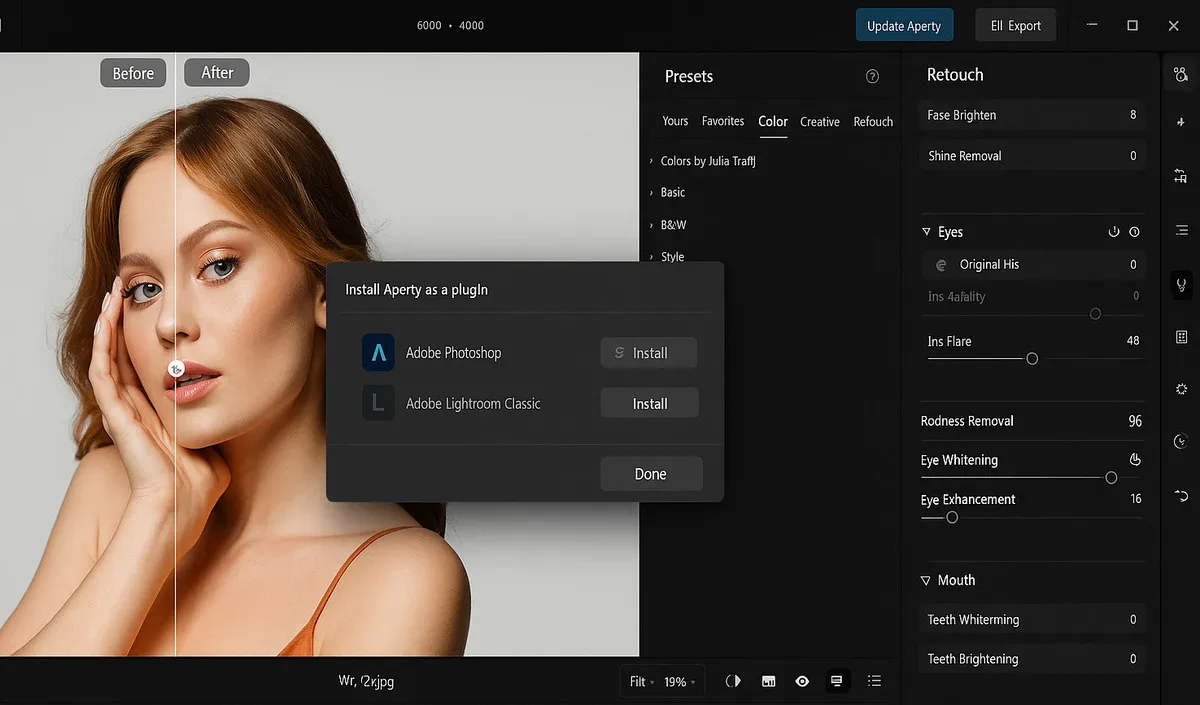The height and width of the screenshot is (705, 1200).
Task: Toggle the Eyes section power icon
Action: (1114, 232)
